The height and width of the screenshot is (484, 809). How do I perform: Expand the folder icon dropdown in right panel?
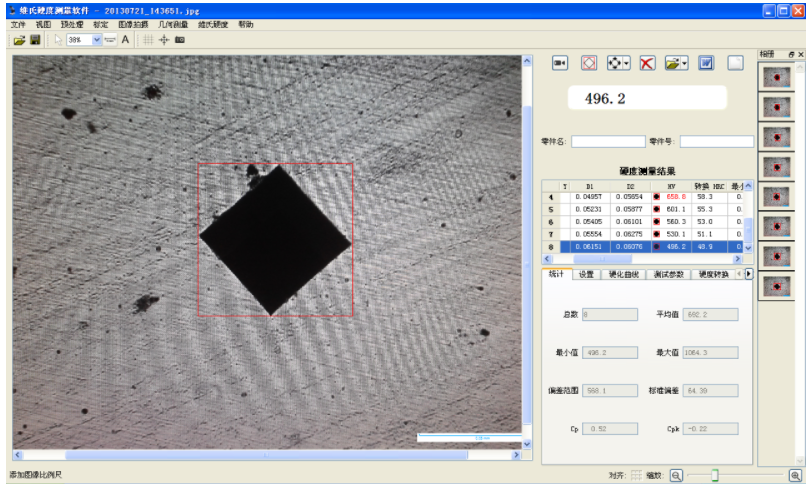pos(685,63)
